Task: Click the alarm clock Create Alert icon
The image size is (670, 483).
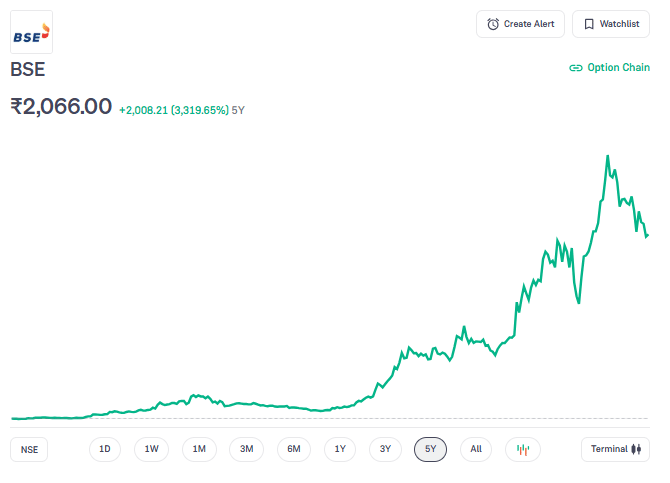Action: coord(493,24)
